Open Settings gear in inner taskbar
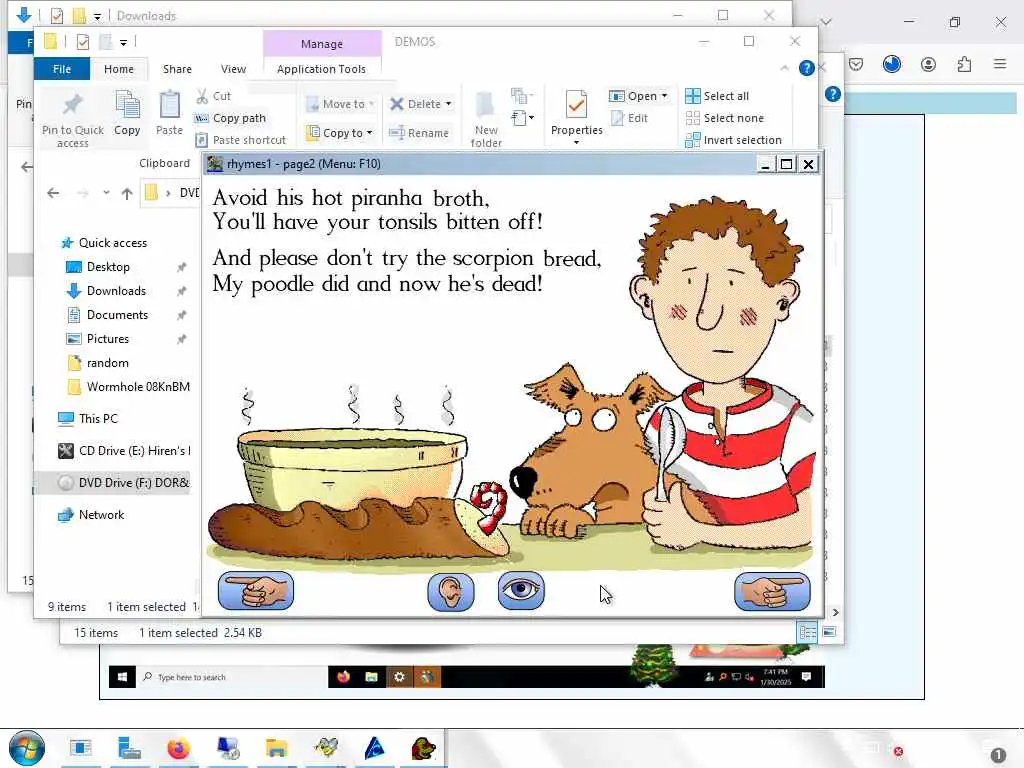 [x=399, y=677]
